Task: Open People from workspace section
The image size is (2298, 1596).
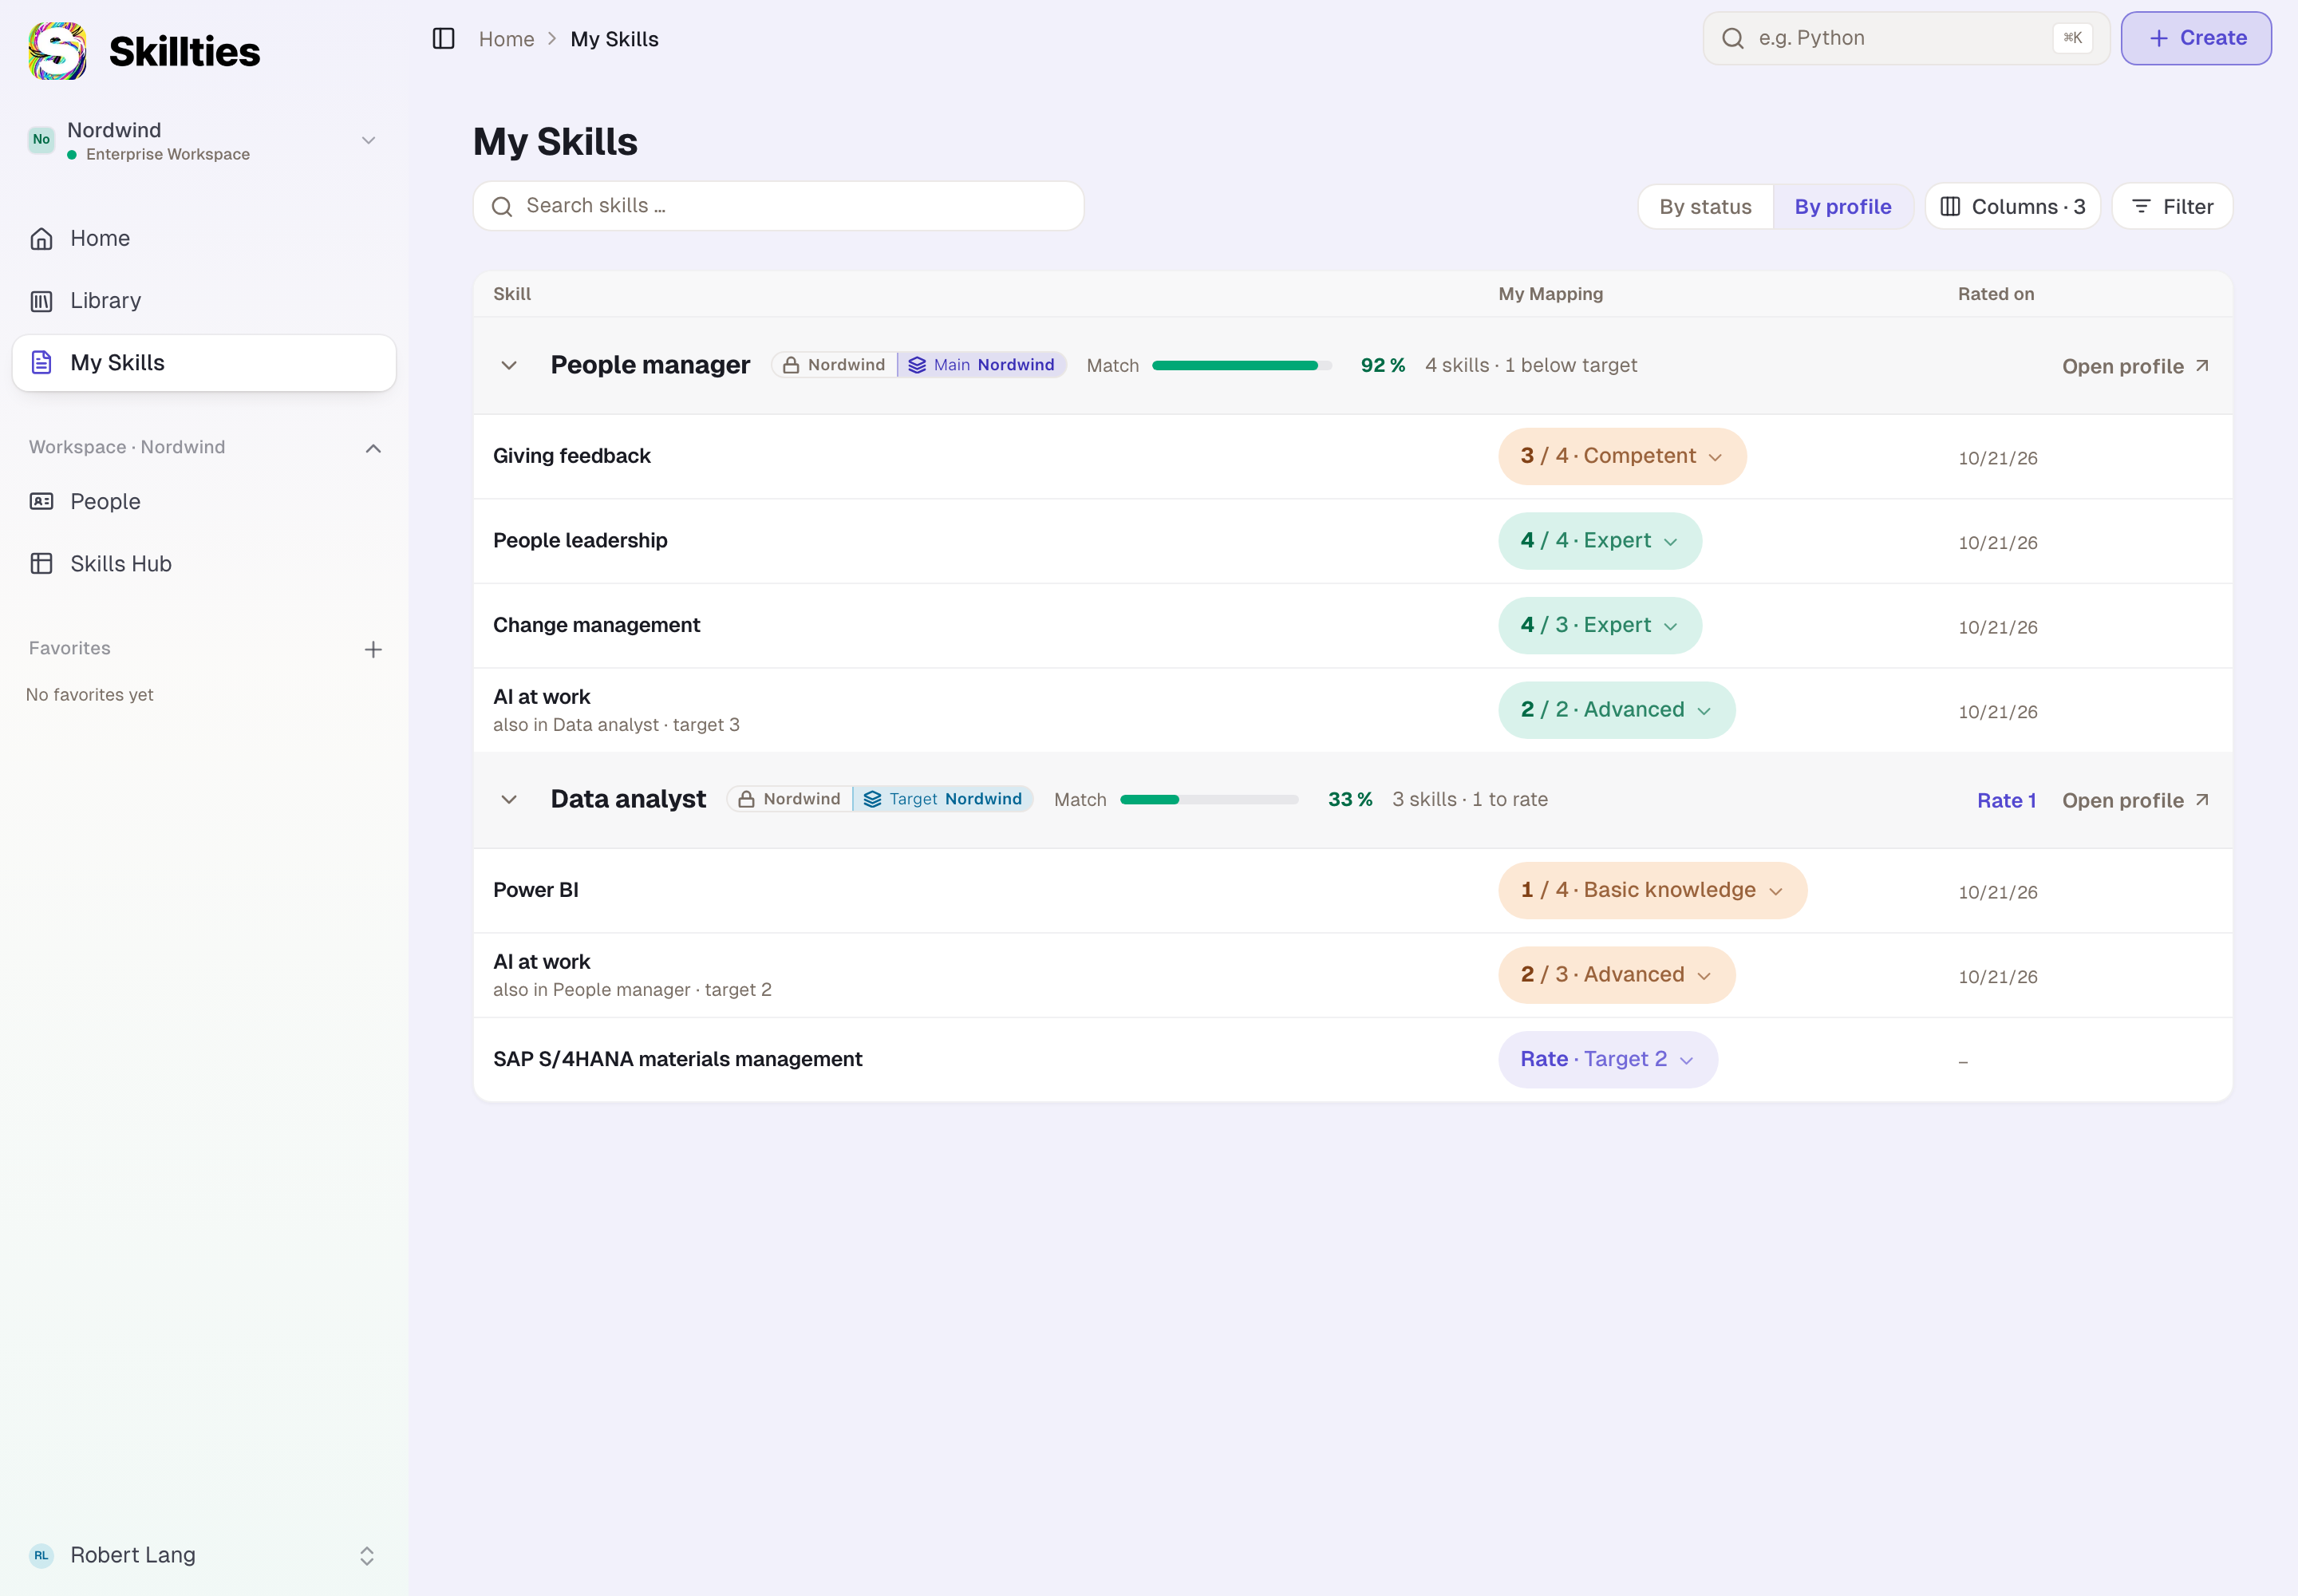Action: tap(204, 501)
